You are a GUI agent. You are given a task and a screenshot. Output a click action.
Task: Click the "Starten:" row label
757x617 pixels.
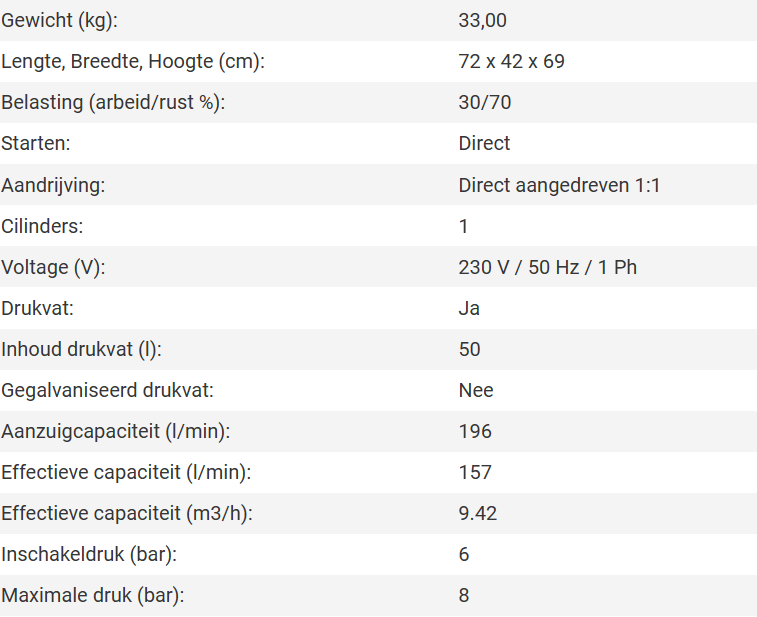(x=36, y=143)
